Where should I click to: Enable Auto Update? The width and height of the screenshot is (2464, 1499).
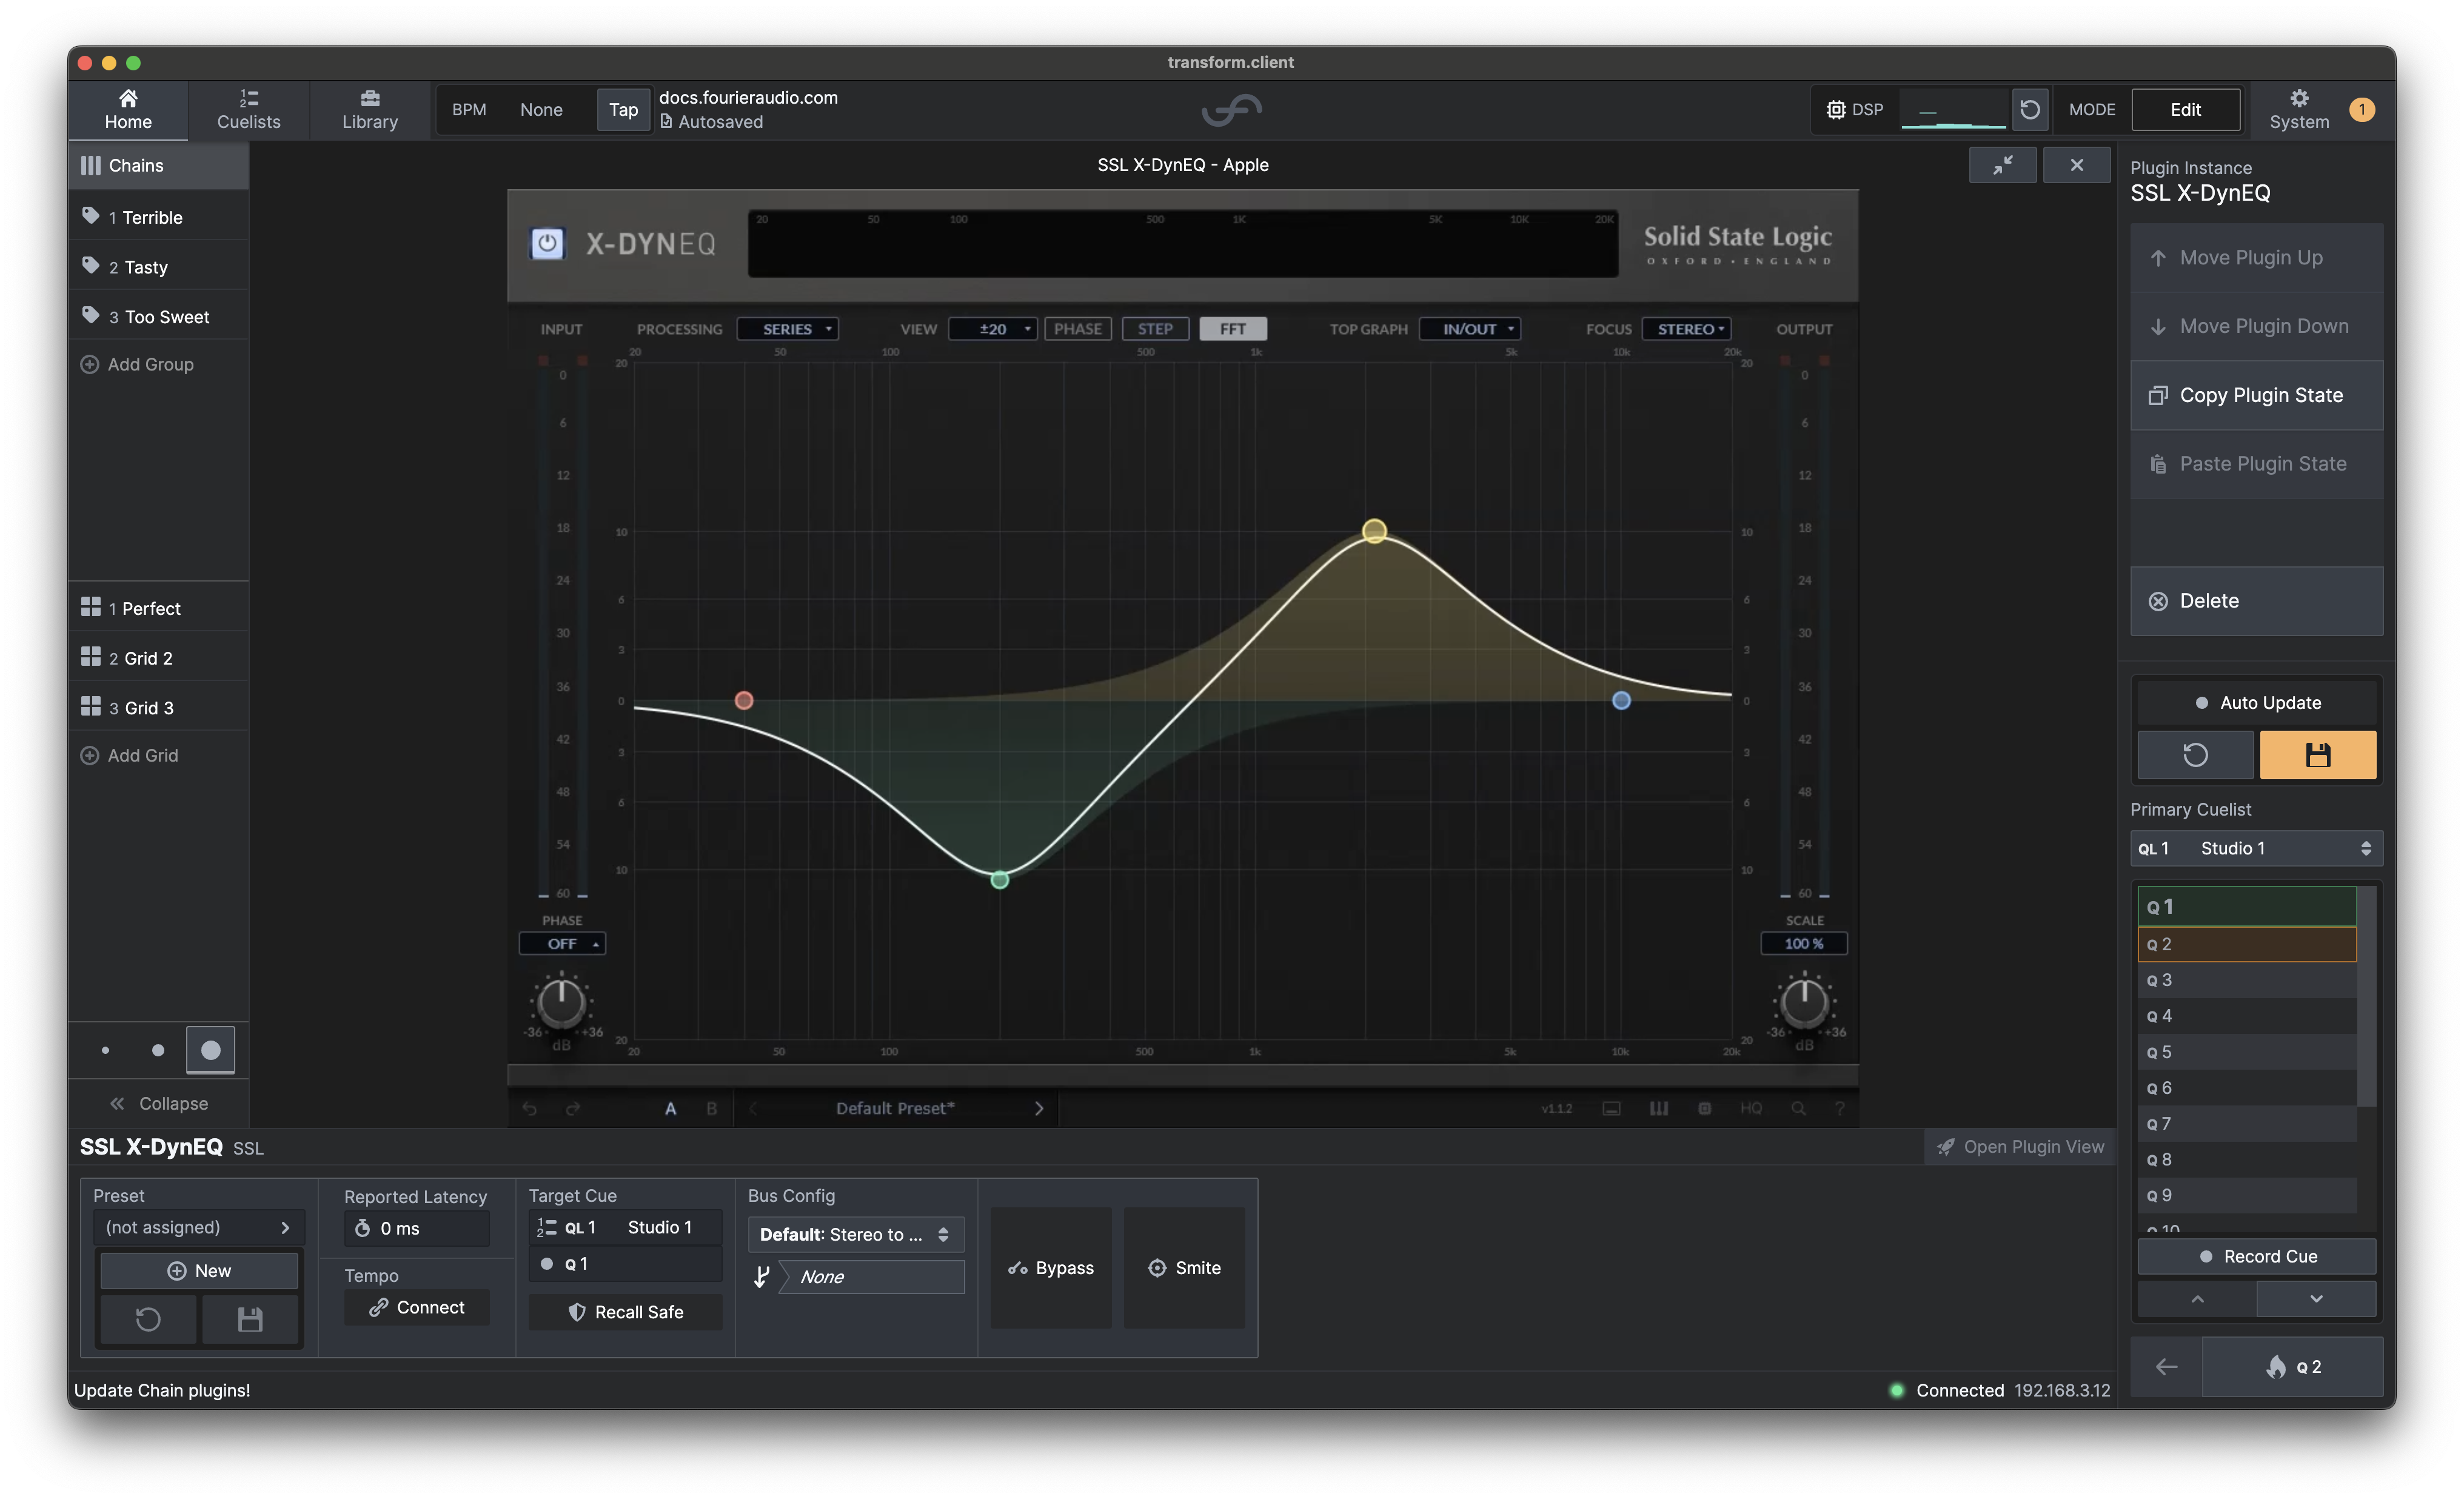point(2257,703)
